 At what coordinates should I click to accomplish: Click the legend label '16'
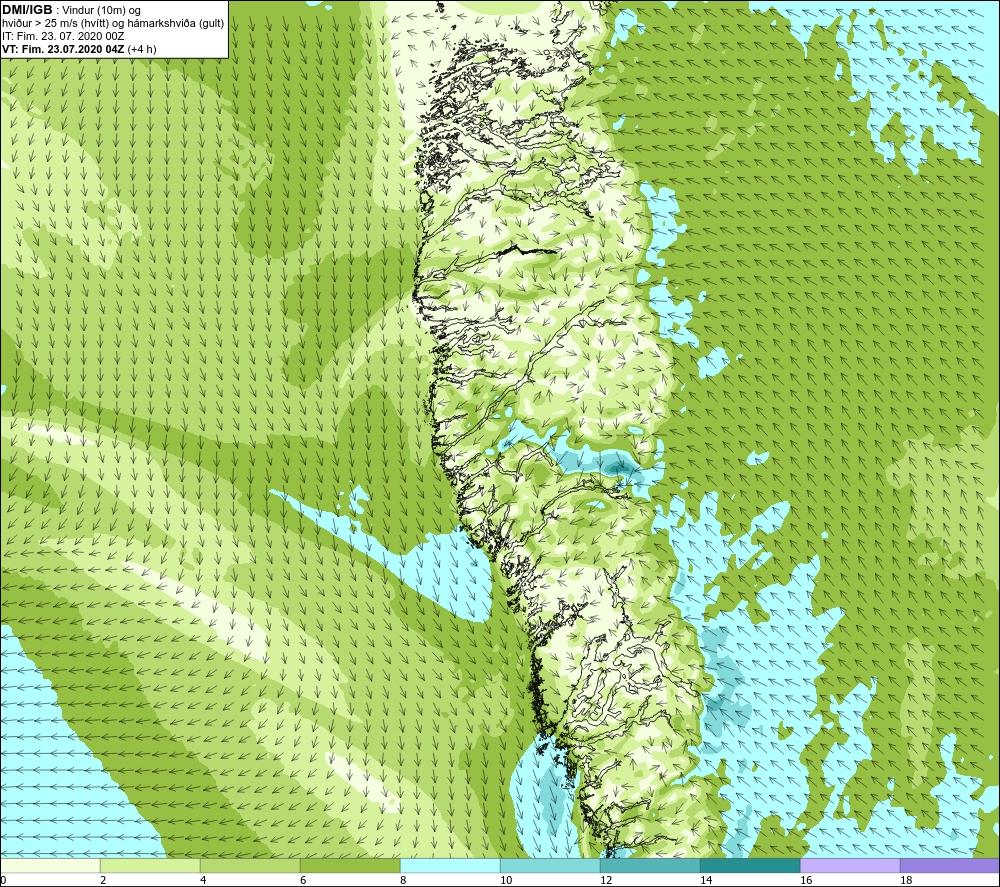pyautogui.click(x=806, y=880)
